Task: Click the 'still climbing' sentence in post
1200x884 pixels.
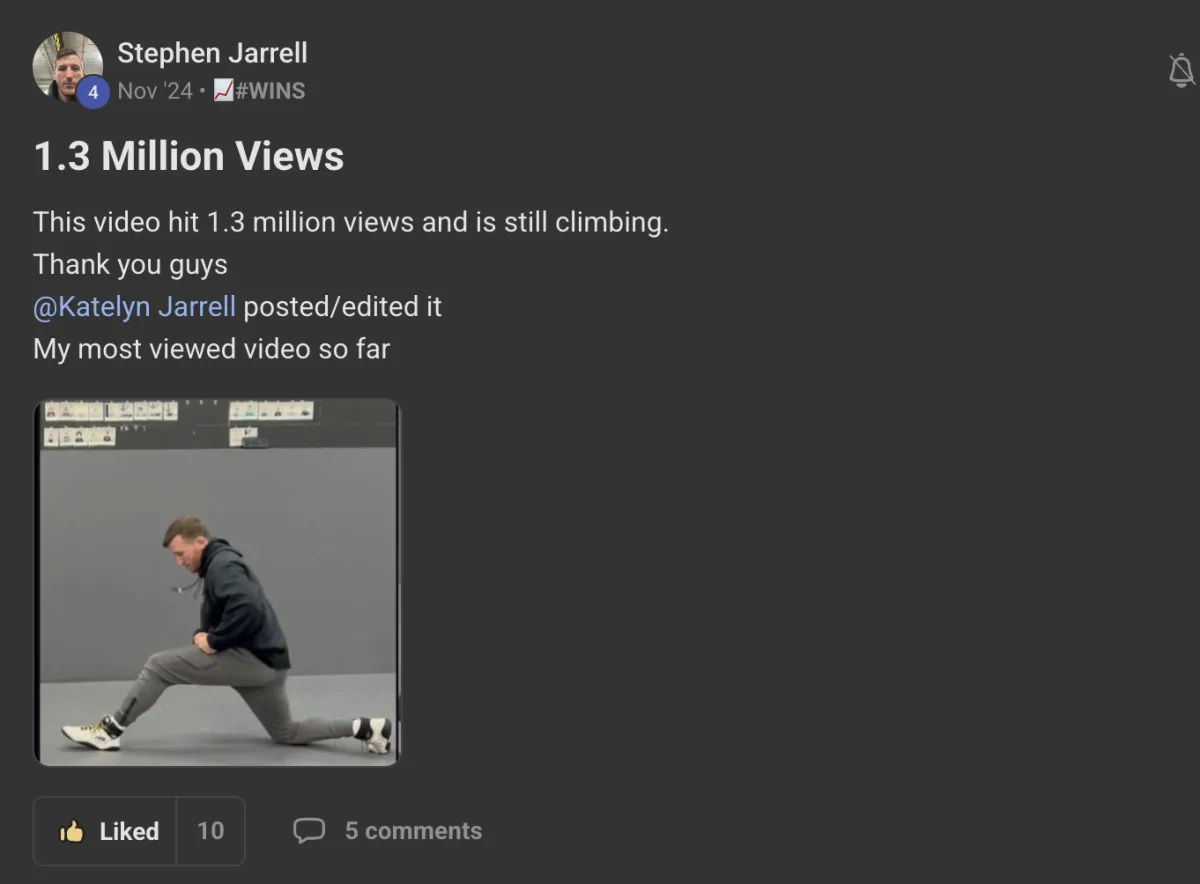Action: tap(350, 222)
